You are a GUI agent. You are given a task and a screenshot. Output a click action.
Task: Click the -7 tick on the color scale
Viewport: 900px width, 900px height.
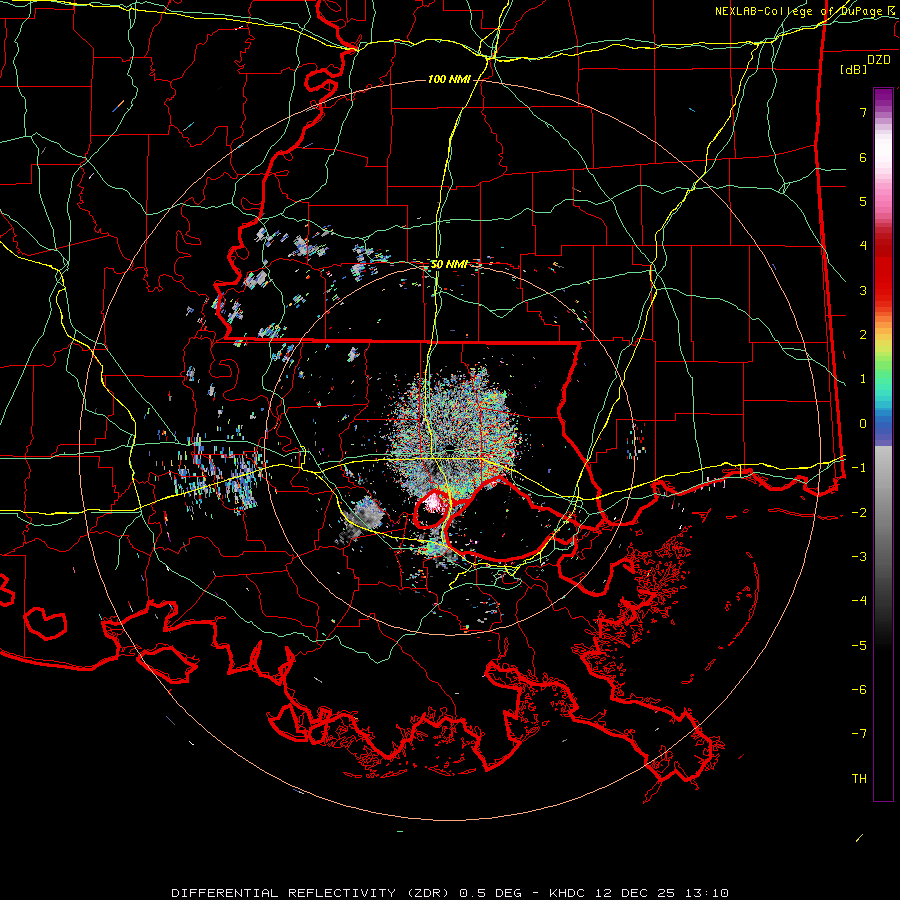click(859, 734)
